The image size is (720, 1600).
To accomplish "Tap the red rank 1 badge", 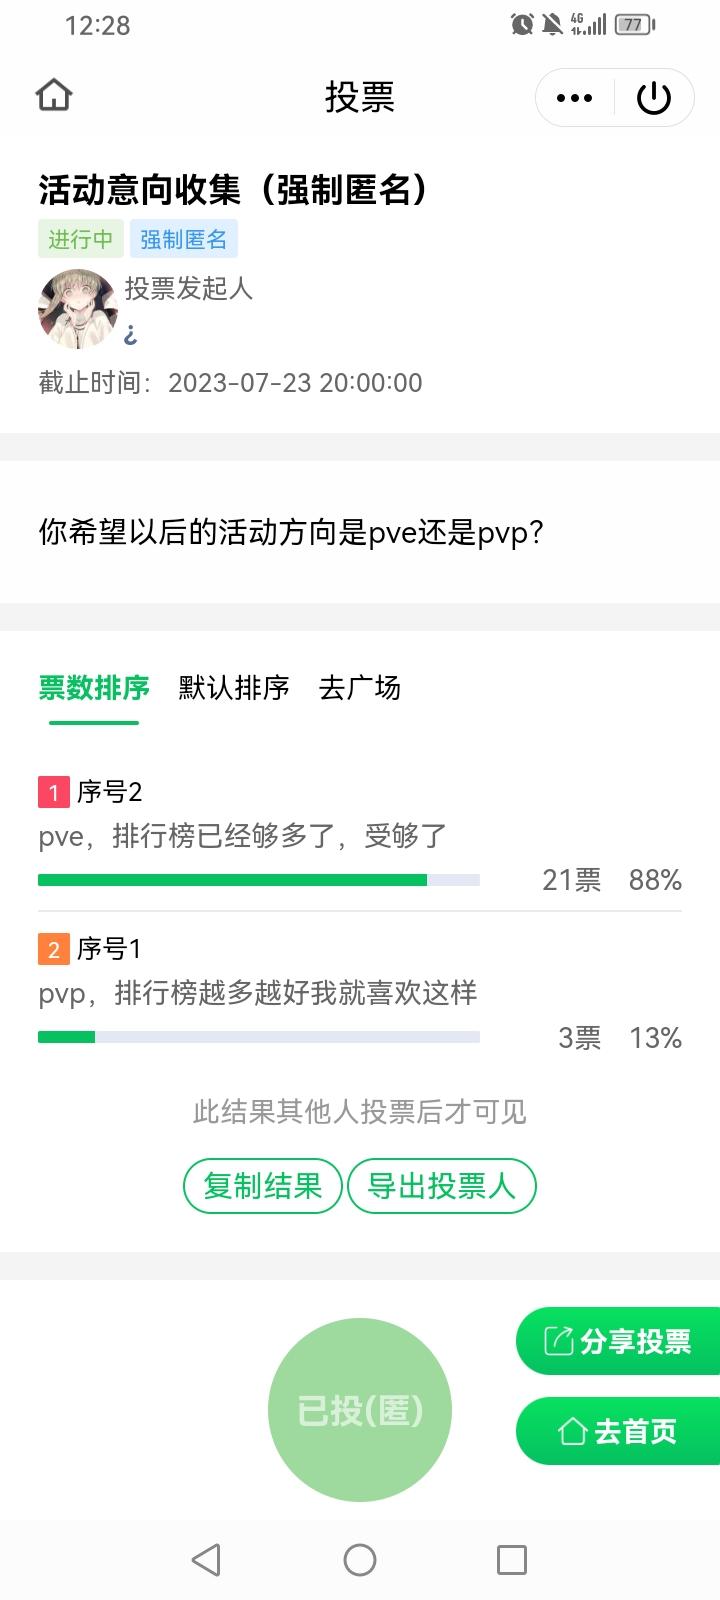I will pyautogui.click(x=54, y=792).
